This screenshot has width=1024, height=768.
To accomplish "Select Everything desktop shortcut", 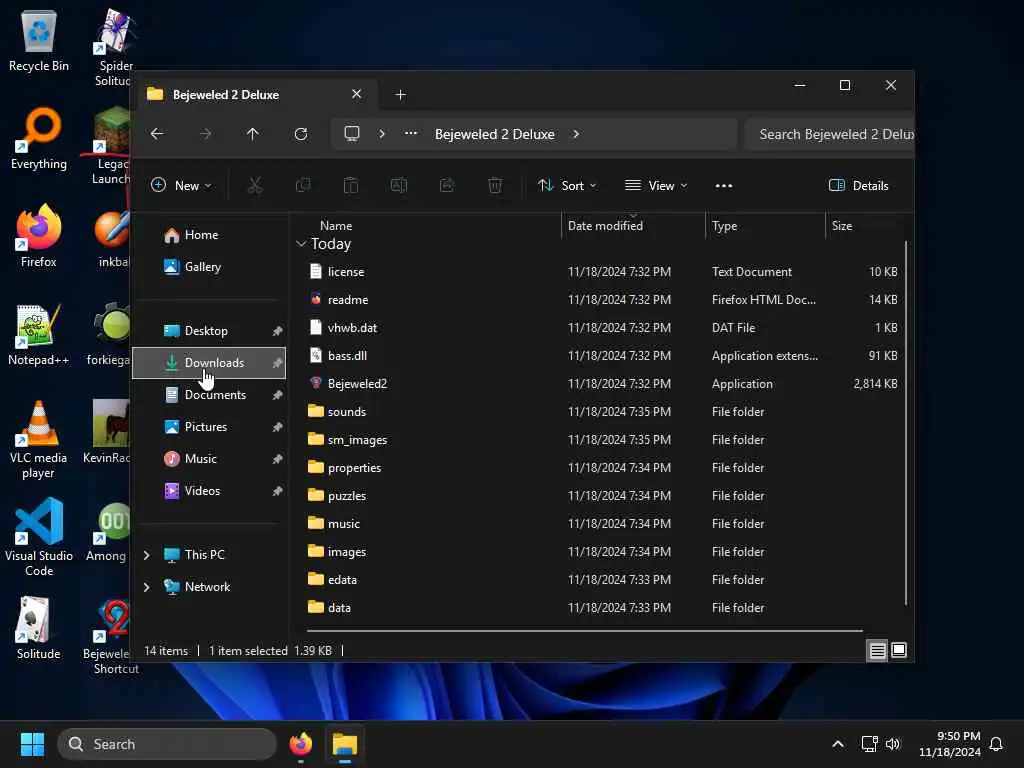I will coord(39,139).
